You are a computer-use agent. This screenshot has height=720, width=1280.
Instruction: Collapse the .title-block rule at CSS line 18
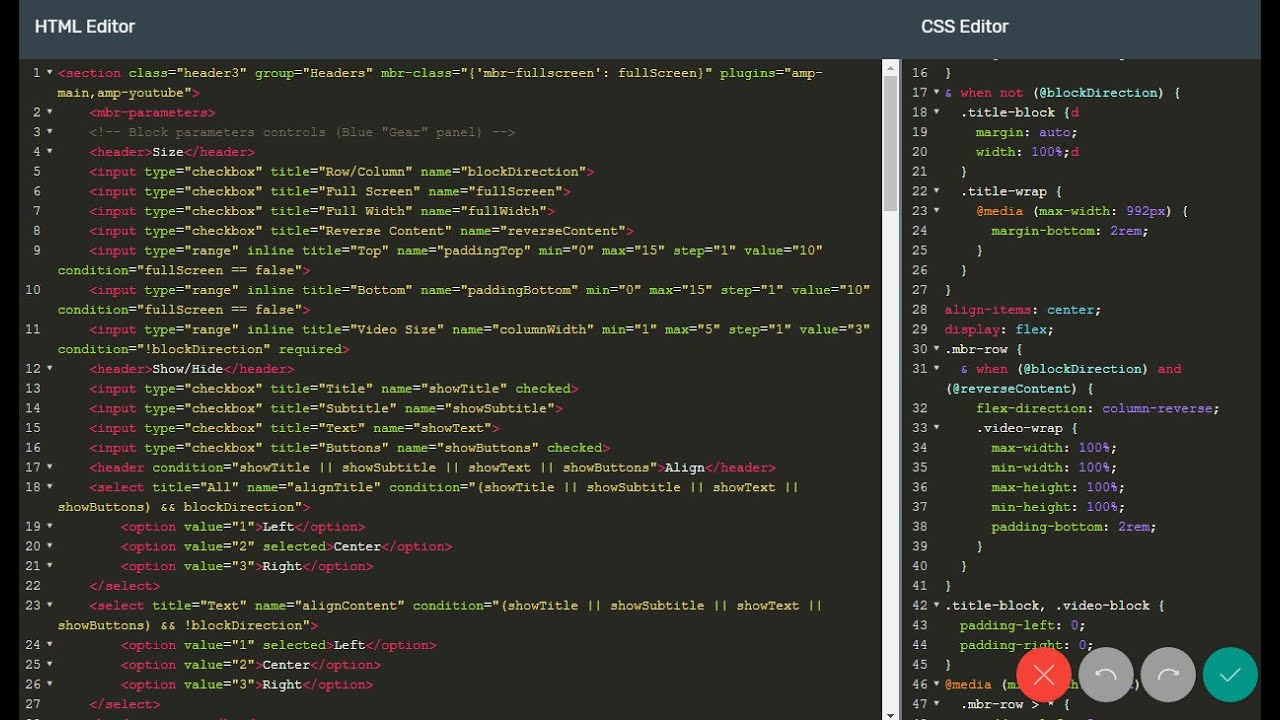click(937, 112)
